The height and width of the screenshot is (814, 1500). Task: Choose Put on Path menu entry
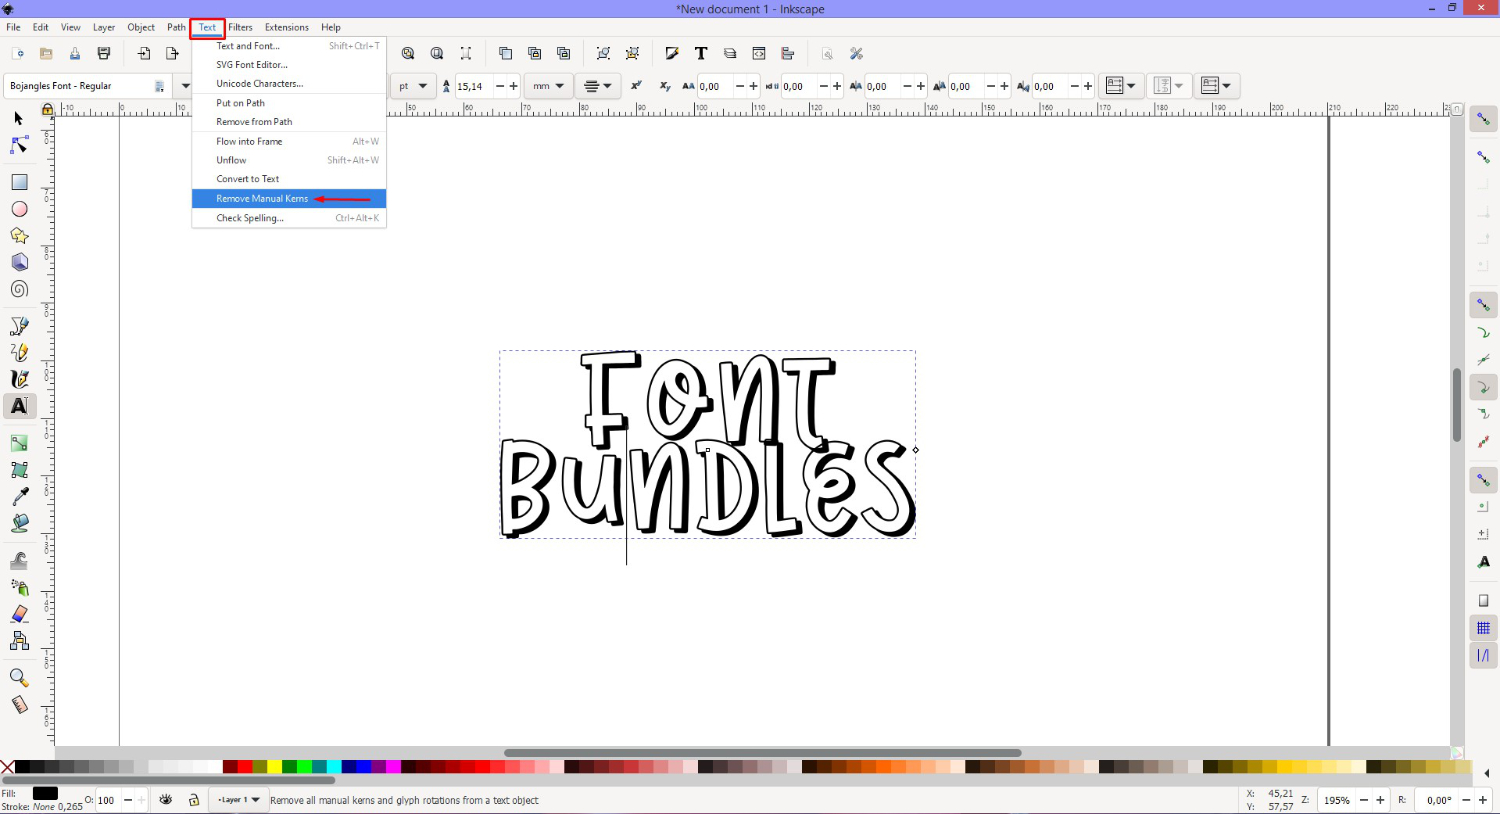pyautogui.click(x=289, y=103)
